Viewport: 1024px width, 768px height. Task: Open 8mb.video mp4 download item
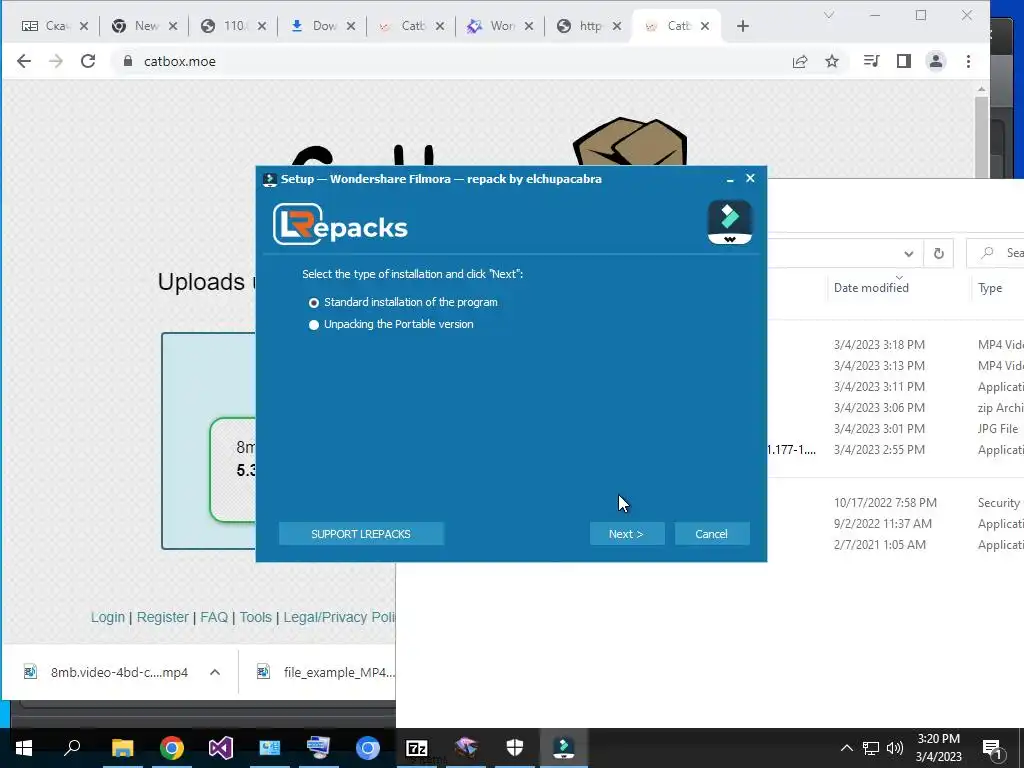point(106,672)
